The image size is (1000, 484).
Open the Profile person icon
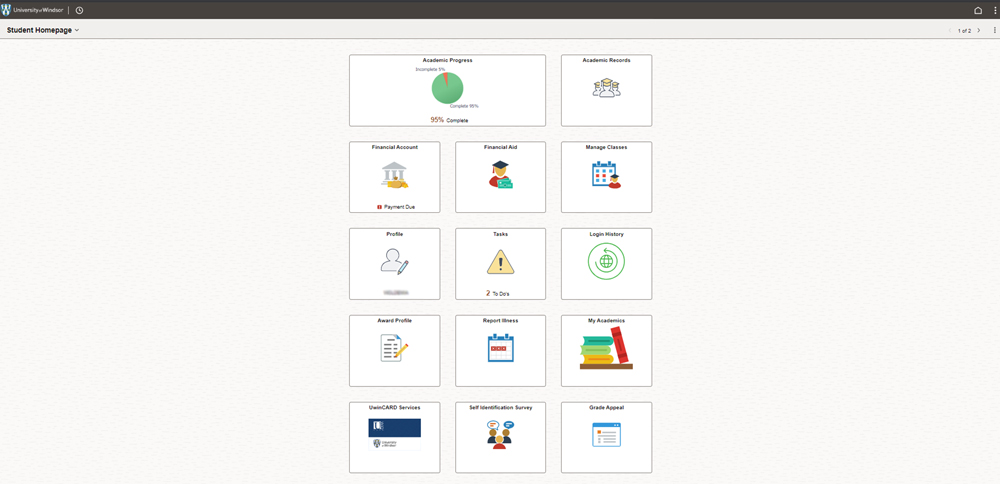(x=394, y=262)
